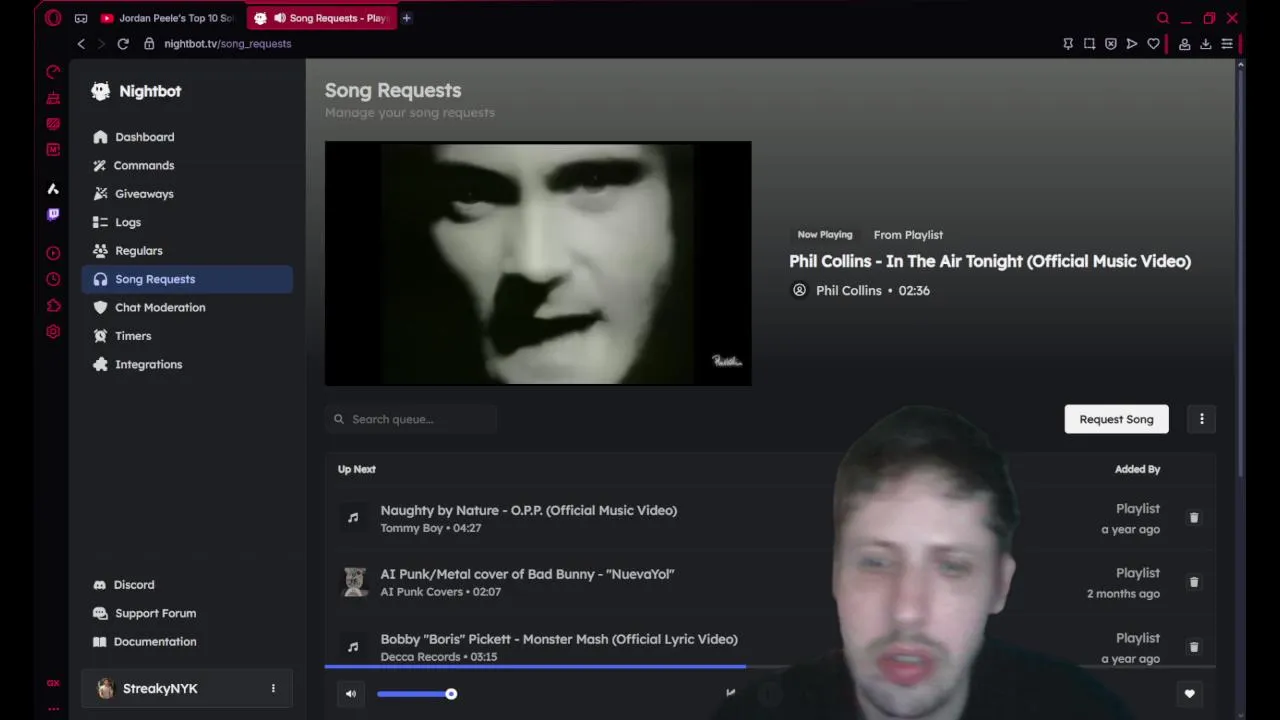
Task: Open the ad blocker shield icon
Action: [x=1111, y=44]
